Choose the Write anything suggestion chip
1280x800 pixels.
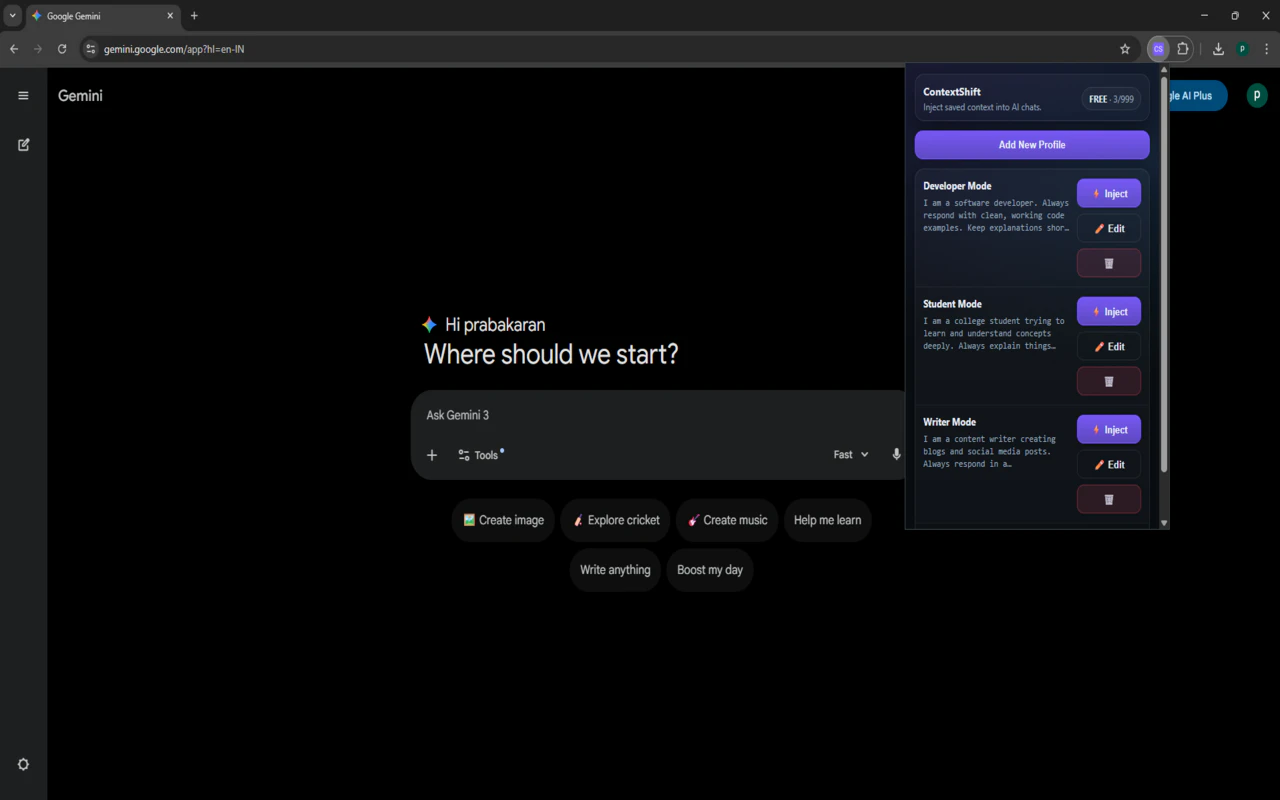pos(615,570)
